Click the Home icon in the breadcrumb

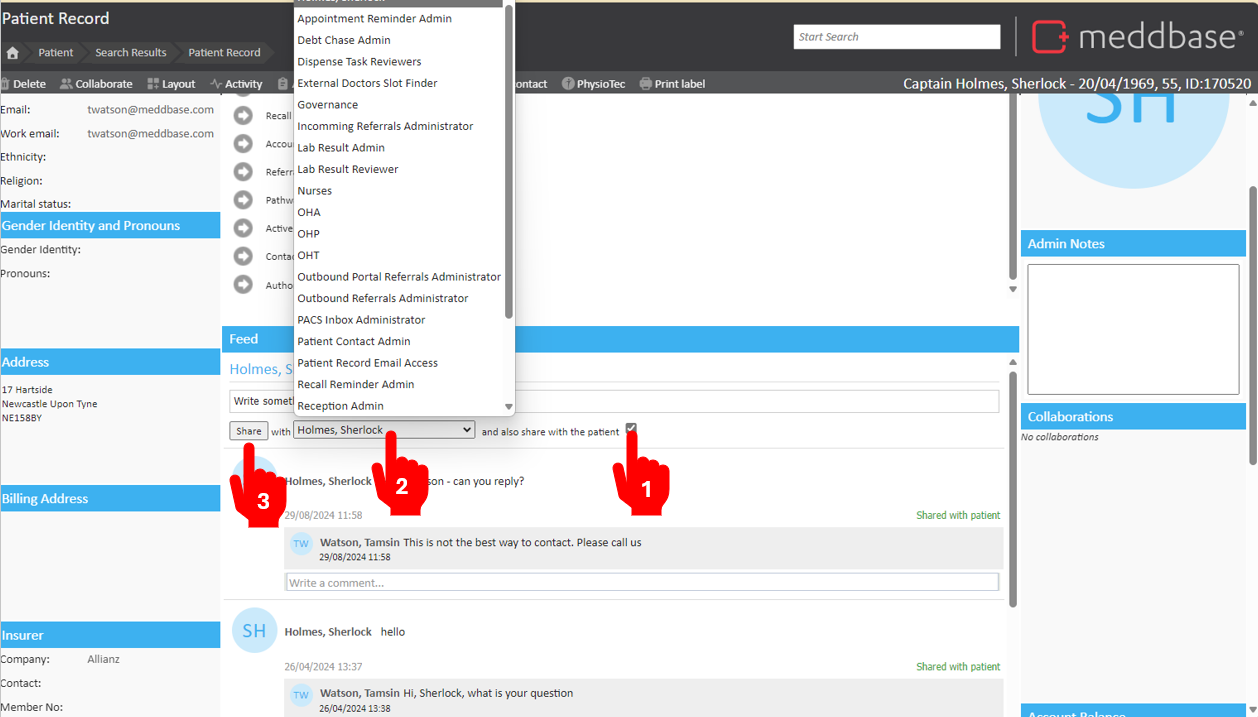coord(12,53)
